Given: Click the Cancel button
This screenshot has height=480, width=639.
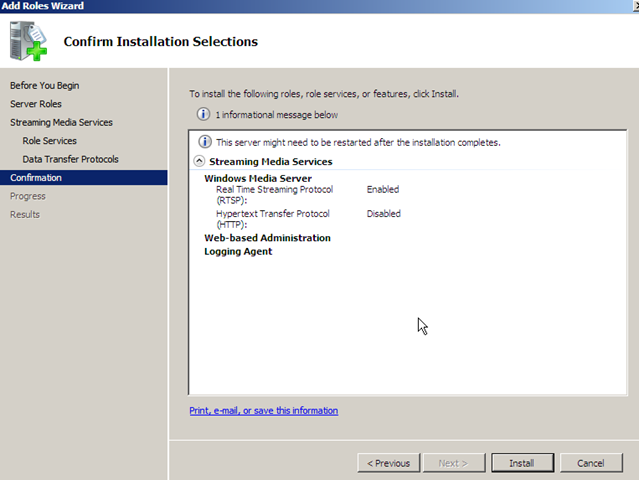Looking at the screenshot, I should pos(591,463).
